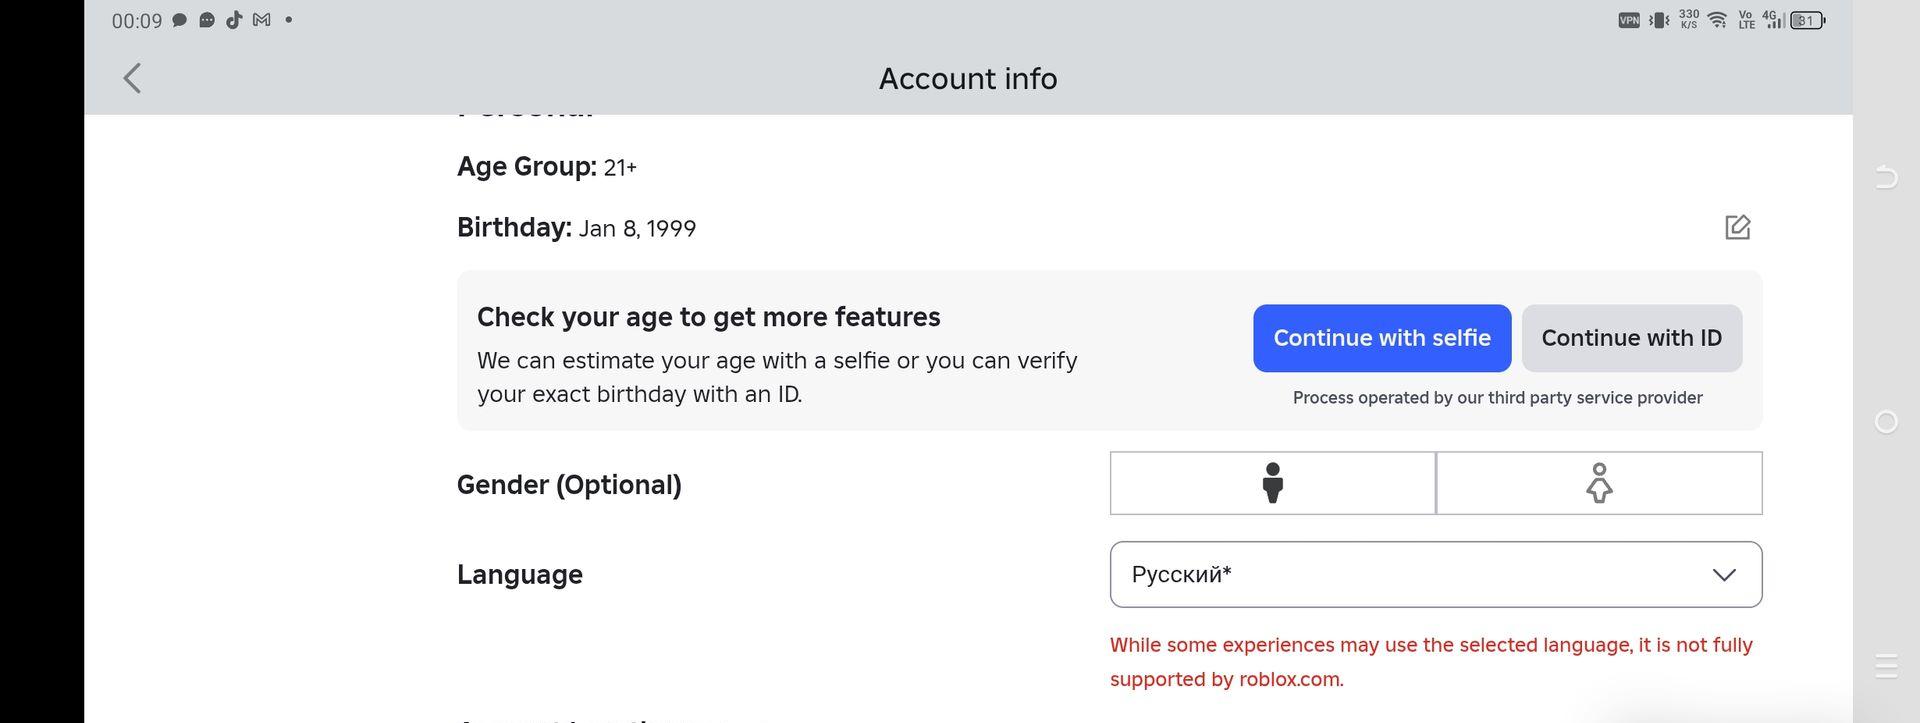
Task: Tap the Wi-Fi status icon
Action: tap(1717, 20)
